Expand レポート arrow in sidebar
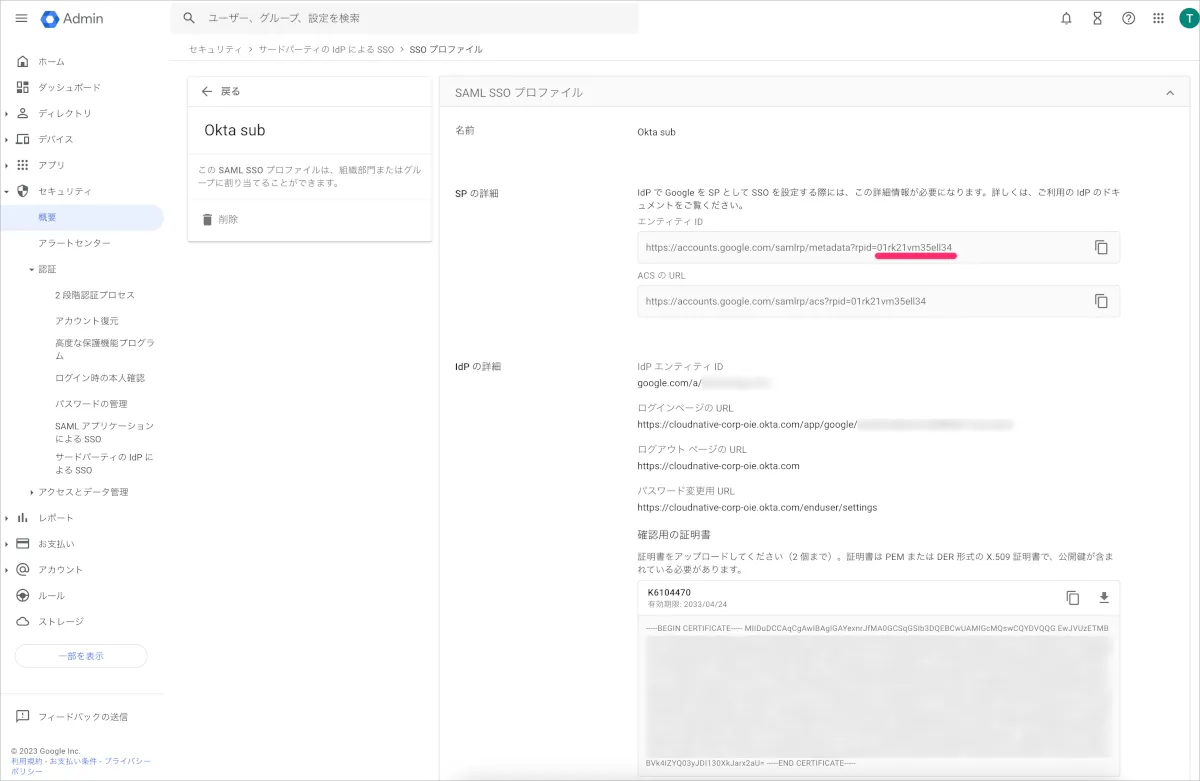1200x781 pixels. (7, 518)
